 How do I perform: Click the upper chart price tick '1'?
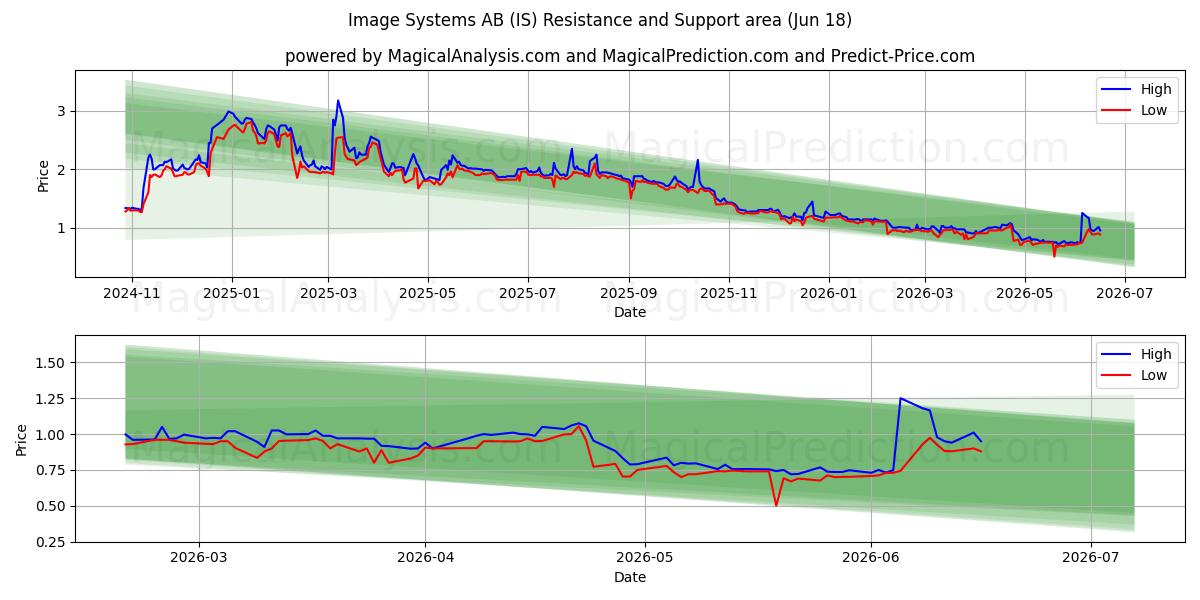pyautogui.click(x=61, y=228)
